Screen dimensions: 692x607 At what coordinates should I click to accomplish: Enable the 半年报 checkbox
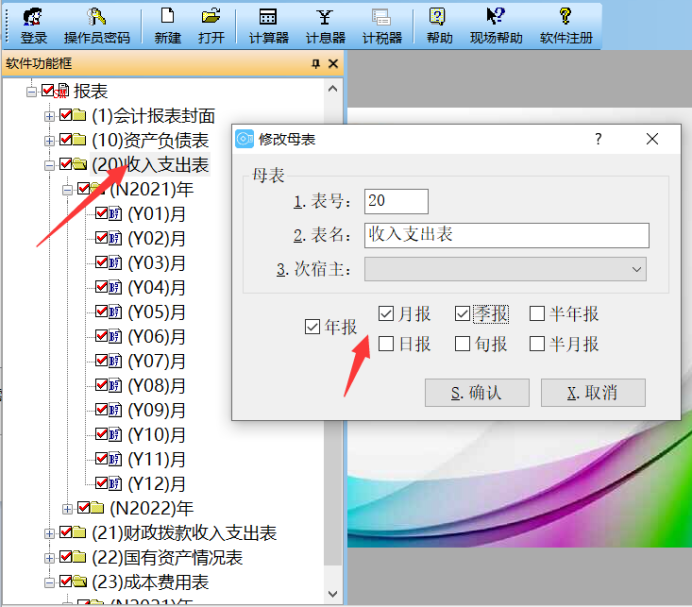(x=537, y=313)
